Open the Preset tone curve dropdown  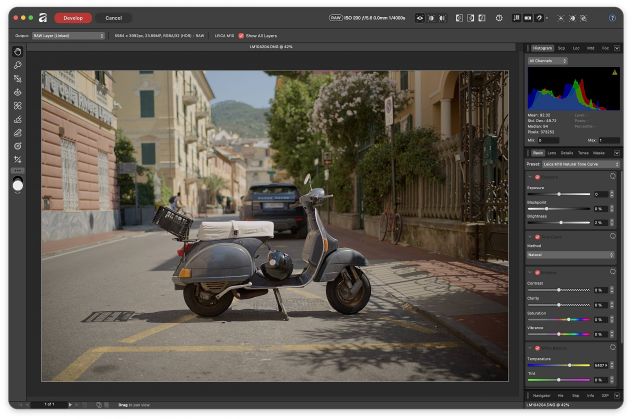point(580,164)
